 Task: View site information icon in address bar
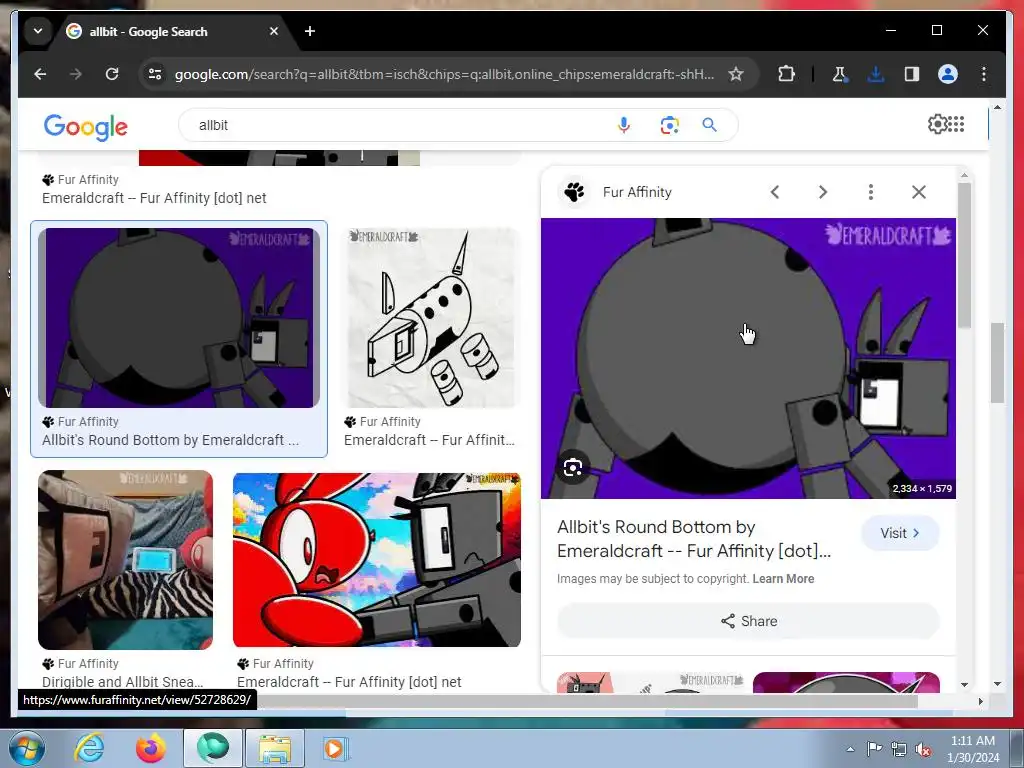(x=155, y=74)
